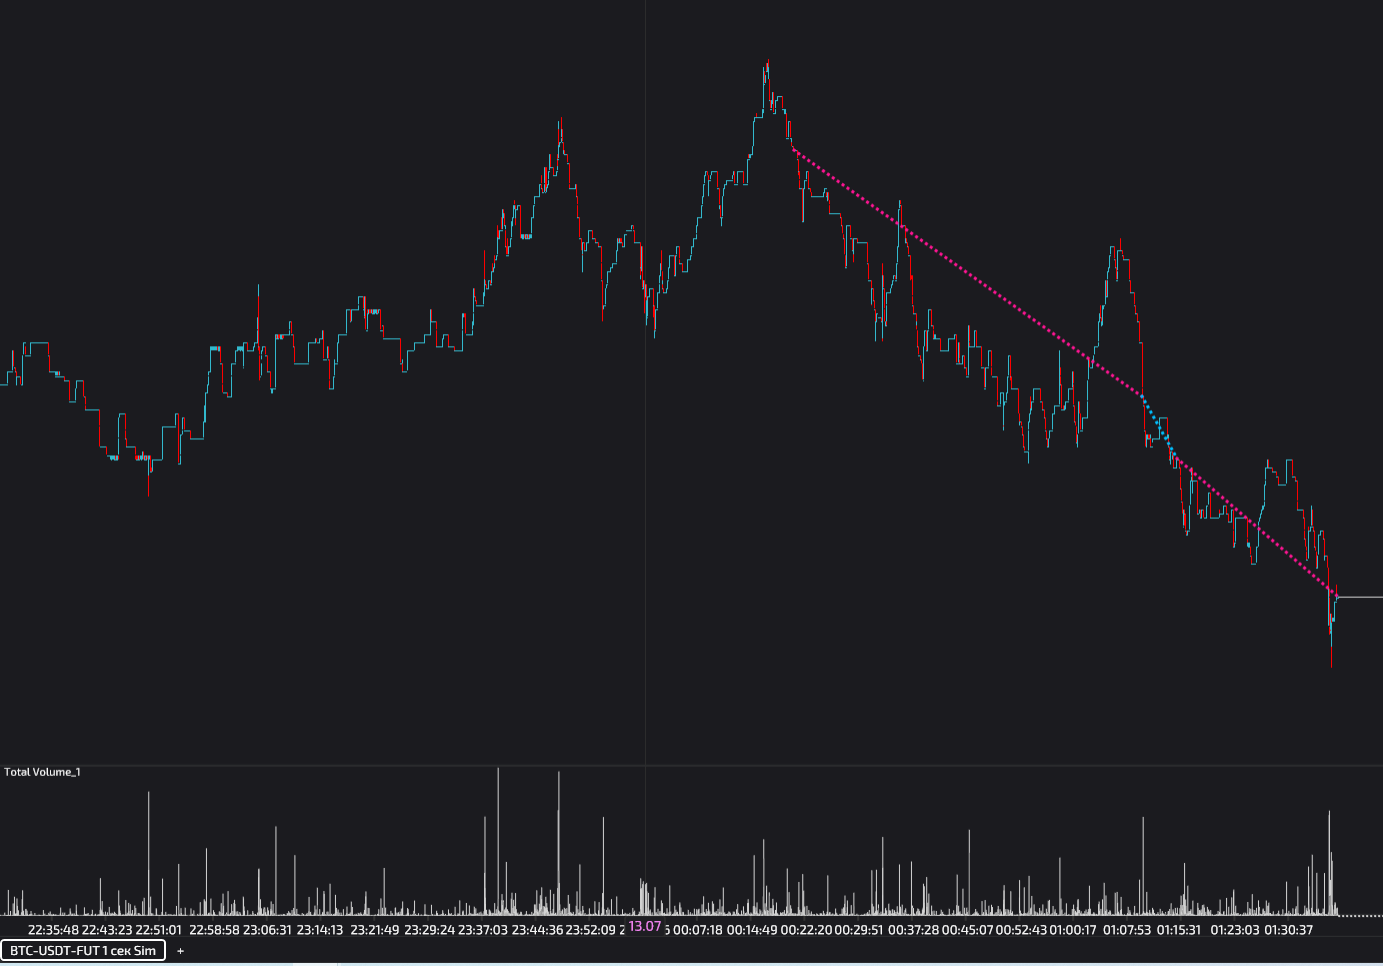The height and width of the screenshot is (966, 1383).
Task: Click the 22:35:48 time axis label
Action: [x=53, y=930]
